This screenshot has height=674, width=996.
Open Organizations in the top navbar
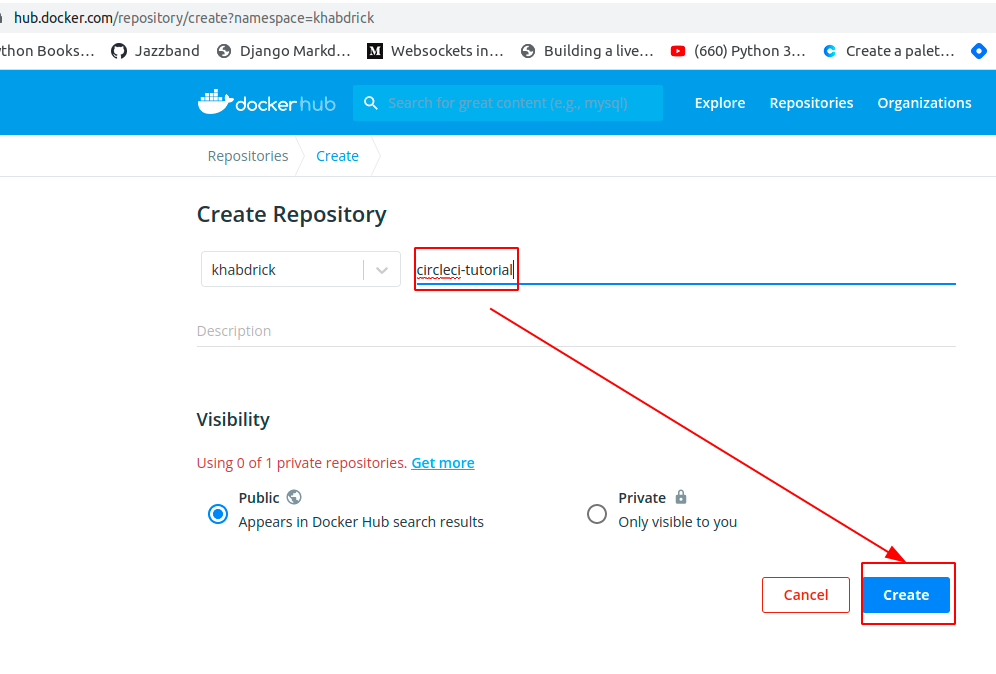924,103
